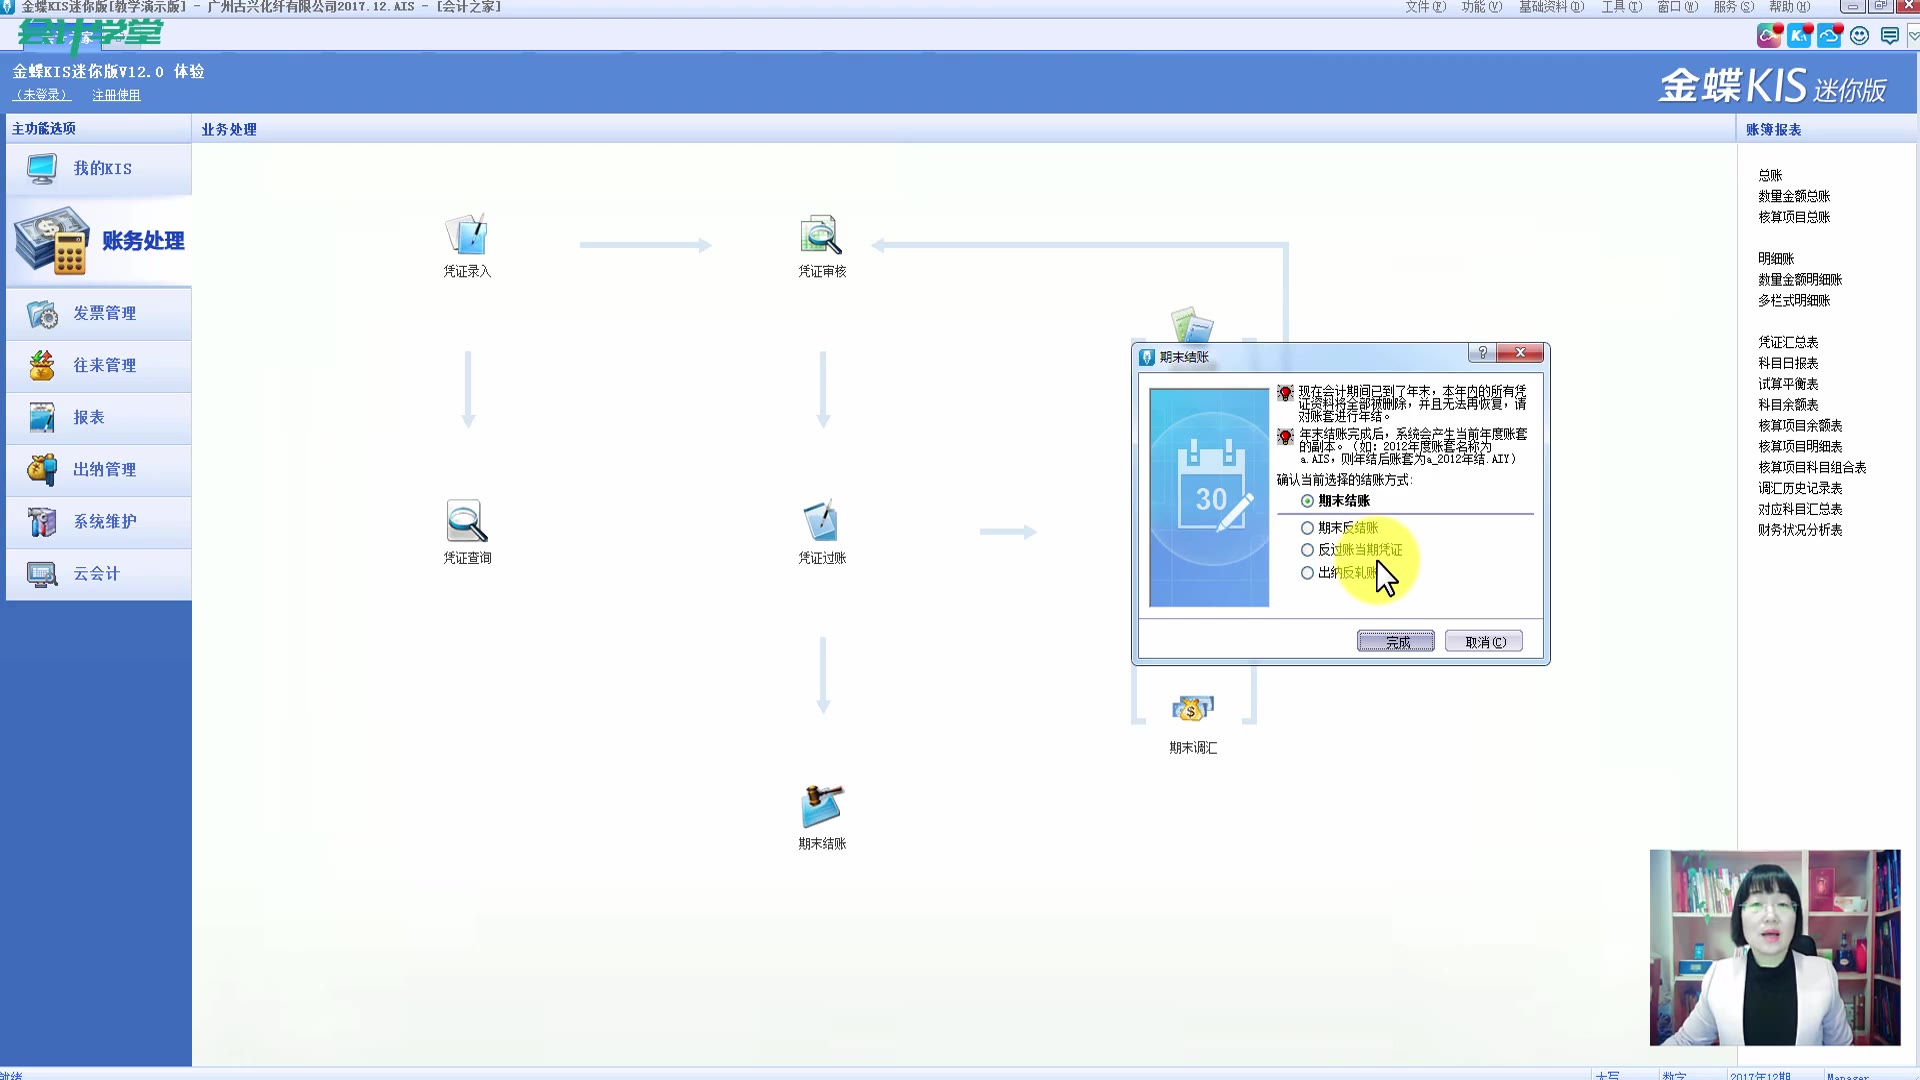This screenshot has height=1080, width=1920.
Task: Open the 服务 menu
Action: click(x=1733, y=7)
